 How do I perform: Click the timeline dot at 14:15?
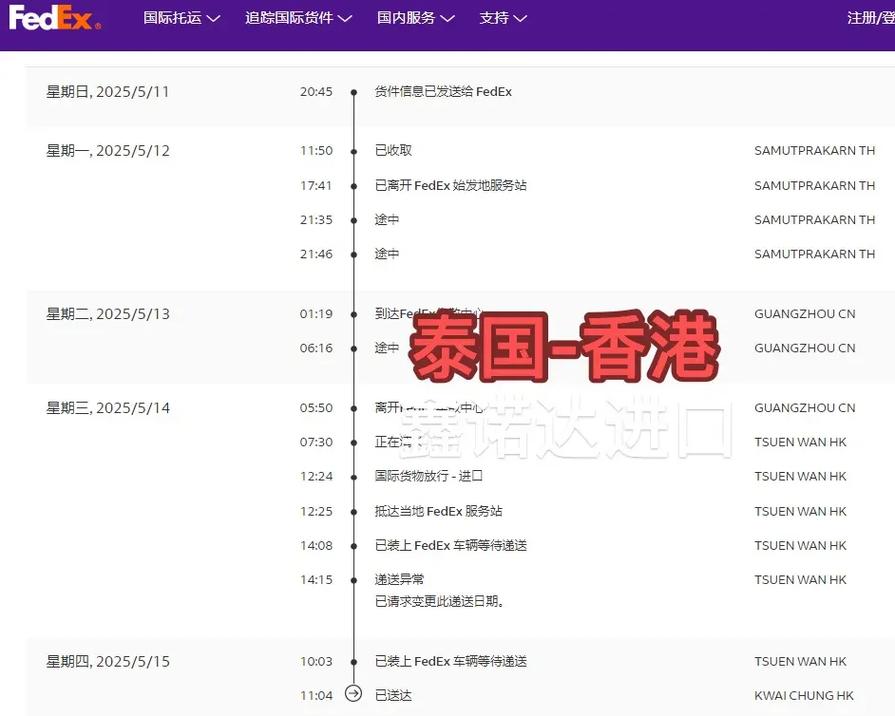coord(354,581)
